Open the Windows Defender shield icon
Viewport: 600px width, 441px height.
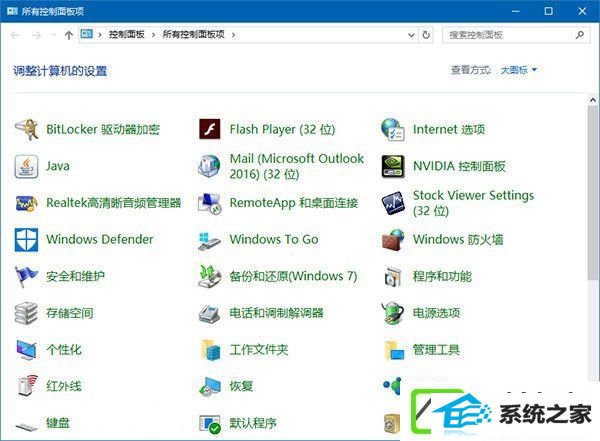point(26,240)
